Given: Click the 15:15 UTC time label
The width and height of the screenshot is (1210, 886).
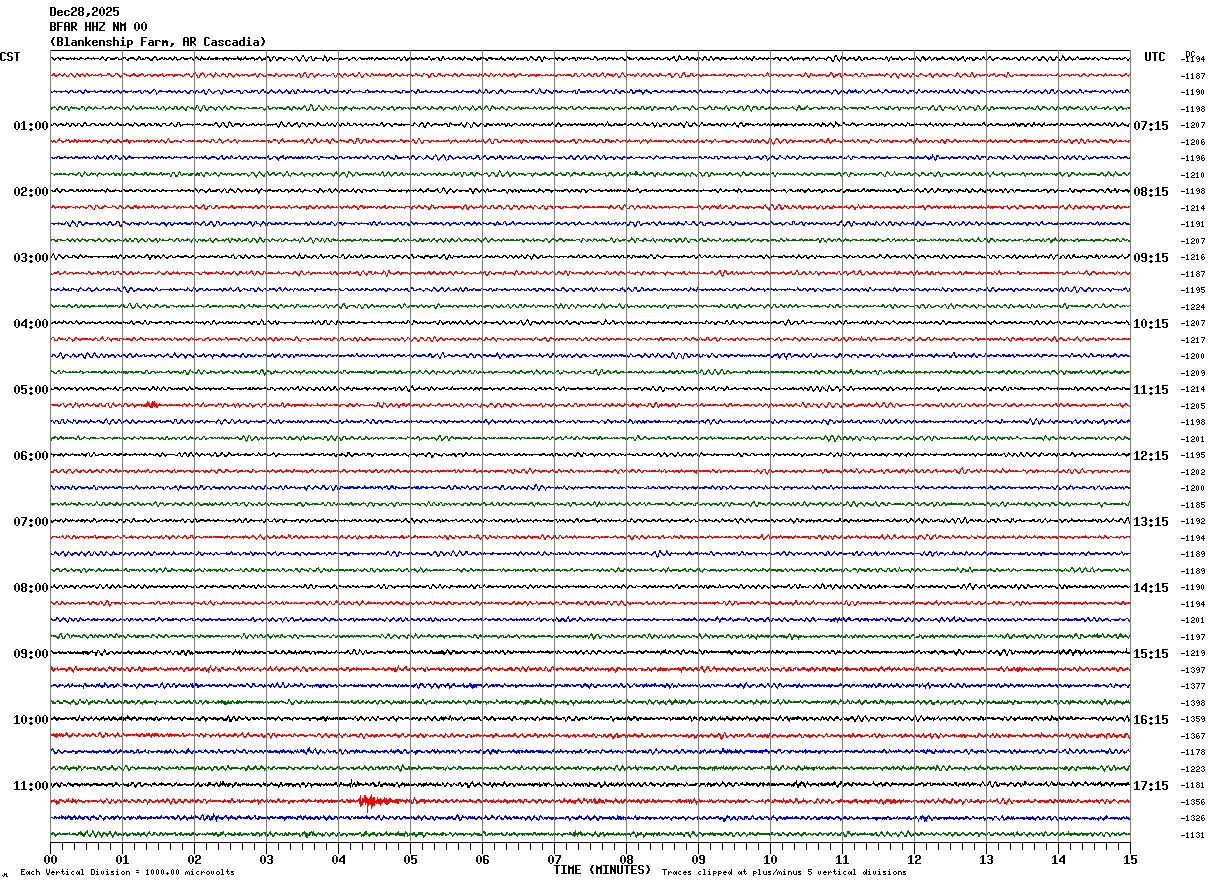Looking at the screenshot, I should 1151,654.
